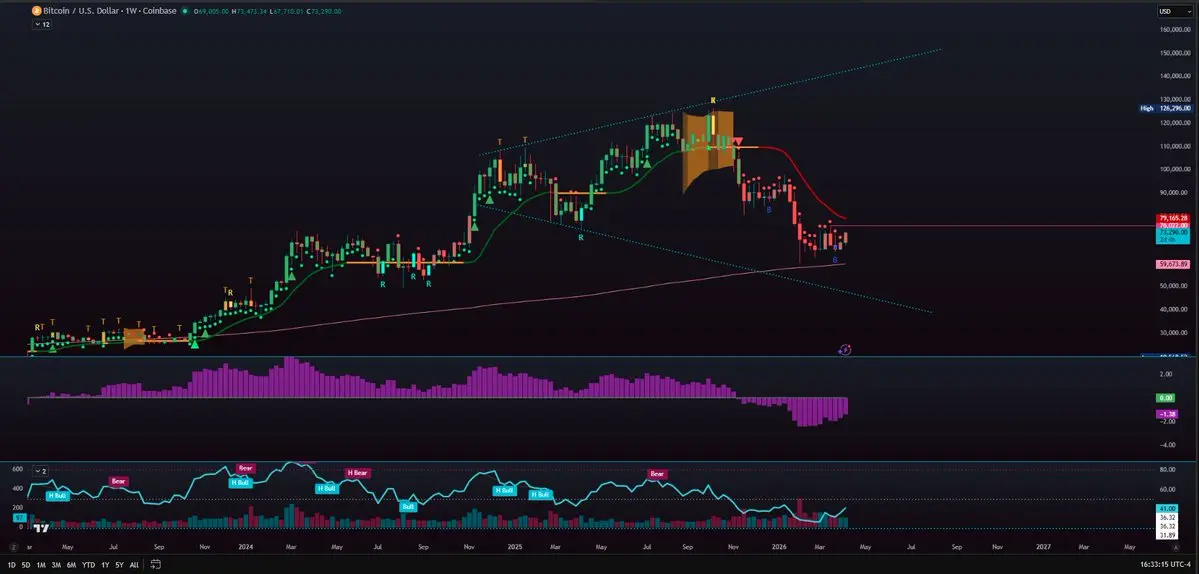Viewport: 1199px width, 574px height.
Task: Click the red 79,165.28 price label
Action: (1175, 219)
